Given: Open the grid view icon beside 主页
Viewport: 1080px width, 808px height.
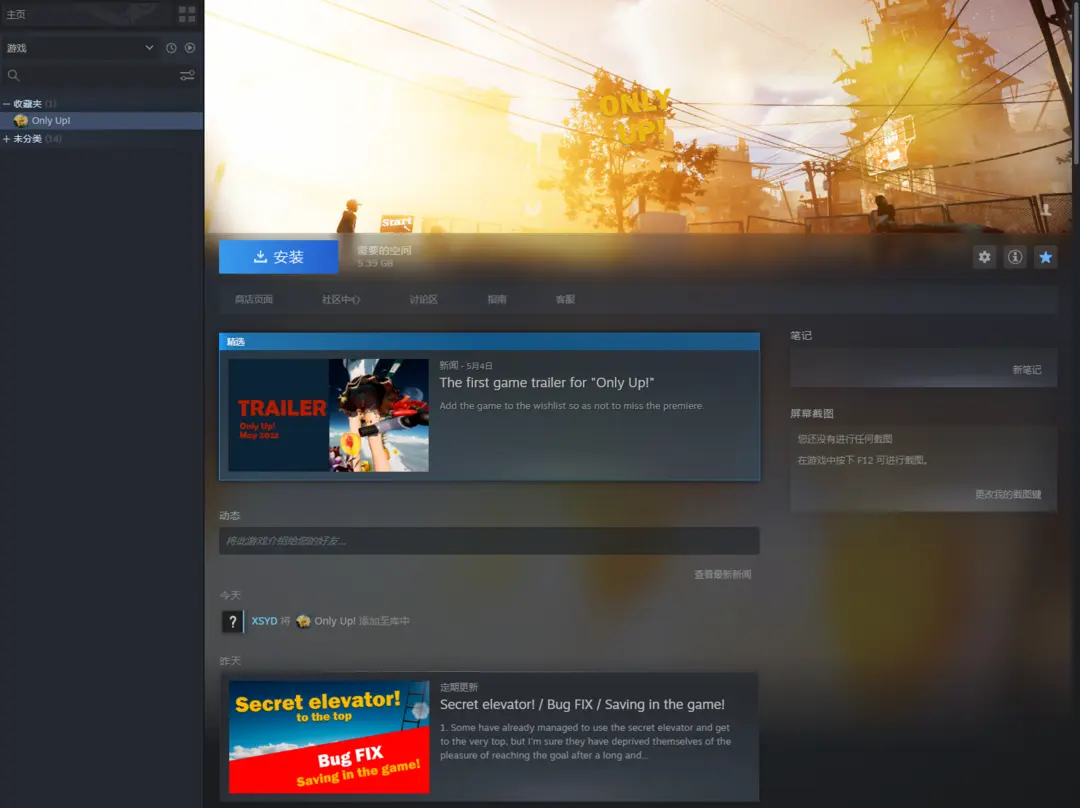Looking at the screenshot, I should tap(187, 14).
